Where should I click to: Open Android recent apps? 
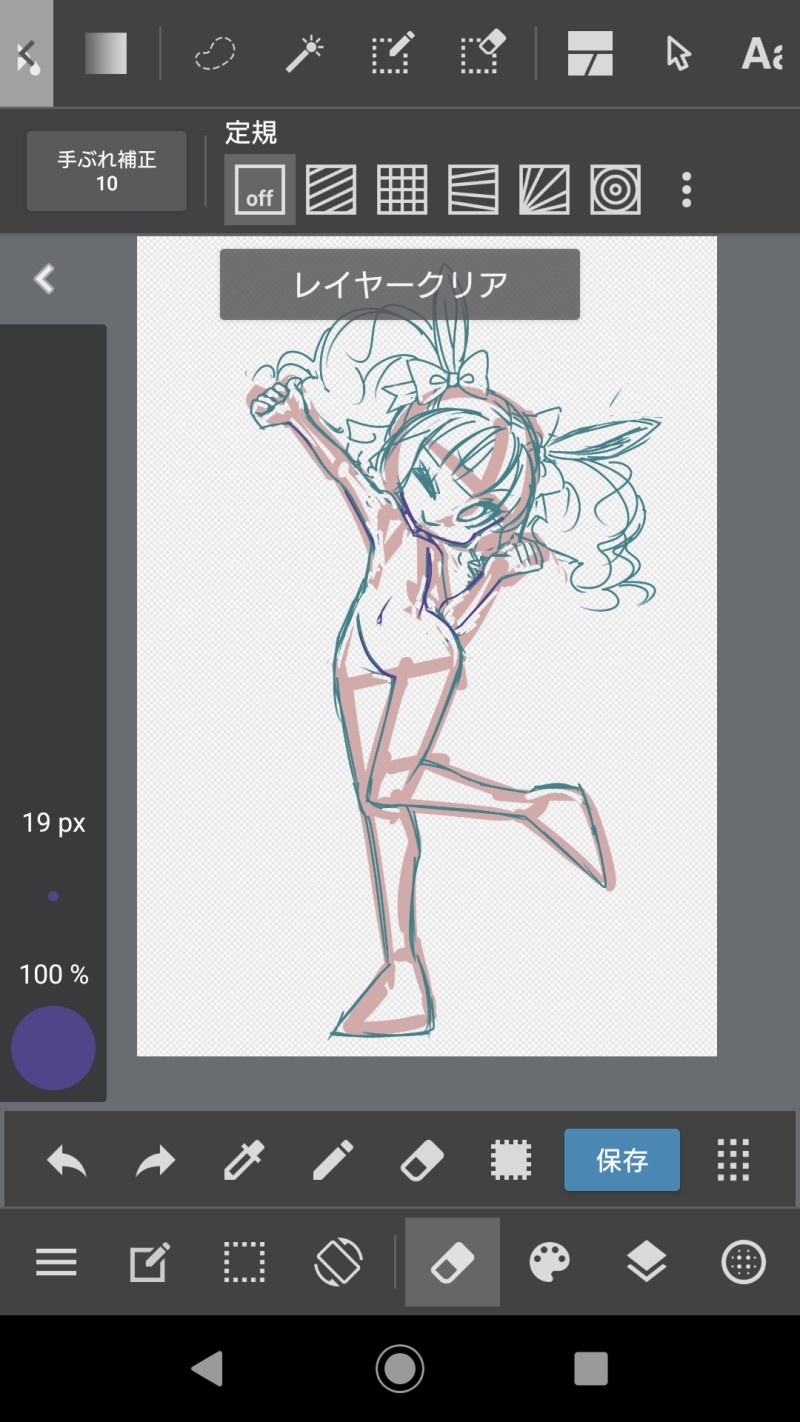[591, 1368]
